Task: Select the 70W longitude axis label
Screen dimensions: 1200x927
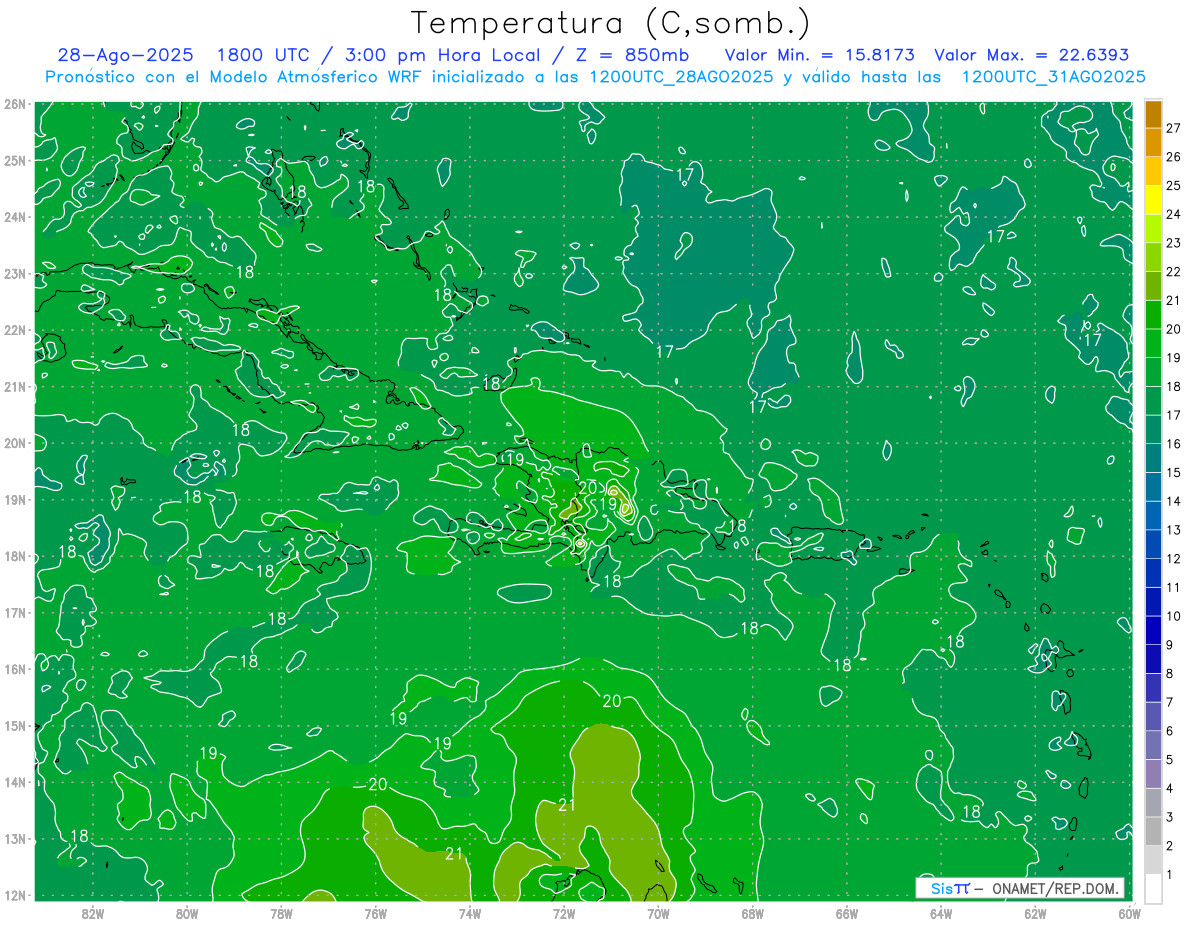Action: [x=658, y=913]
